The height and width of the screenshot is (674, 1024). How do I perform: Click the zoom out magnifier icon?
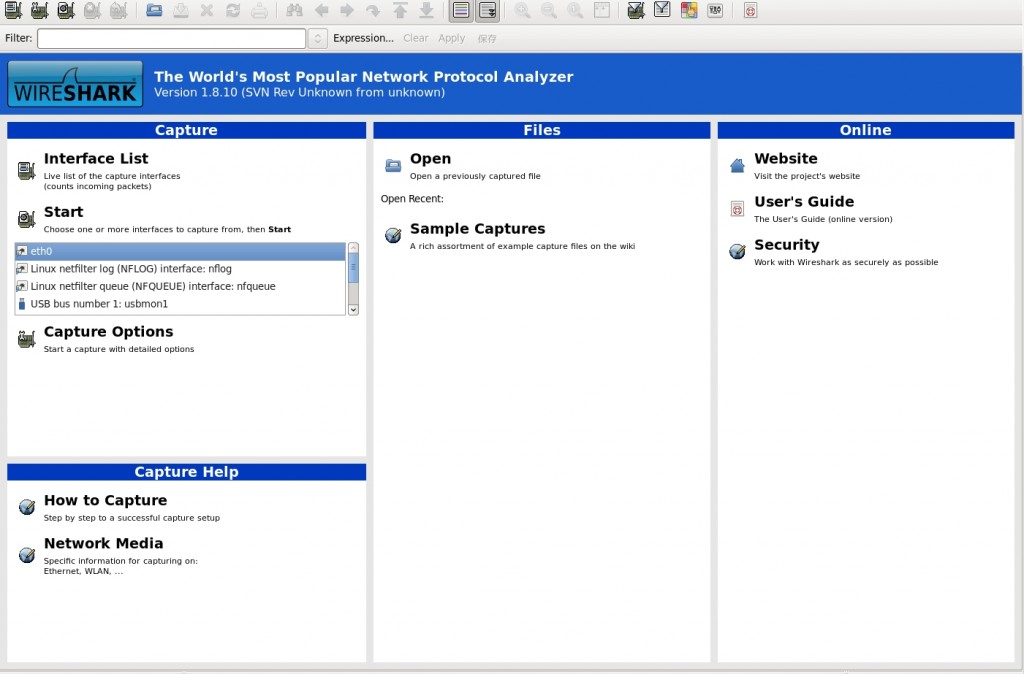point(549,10)
